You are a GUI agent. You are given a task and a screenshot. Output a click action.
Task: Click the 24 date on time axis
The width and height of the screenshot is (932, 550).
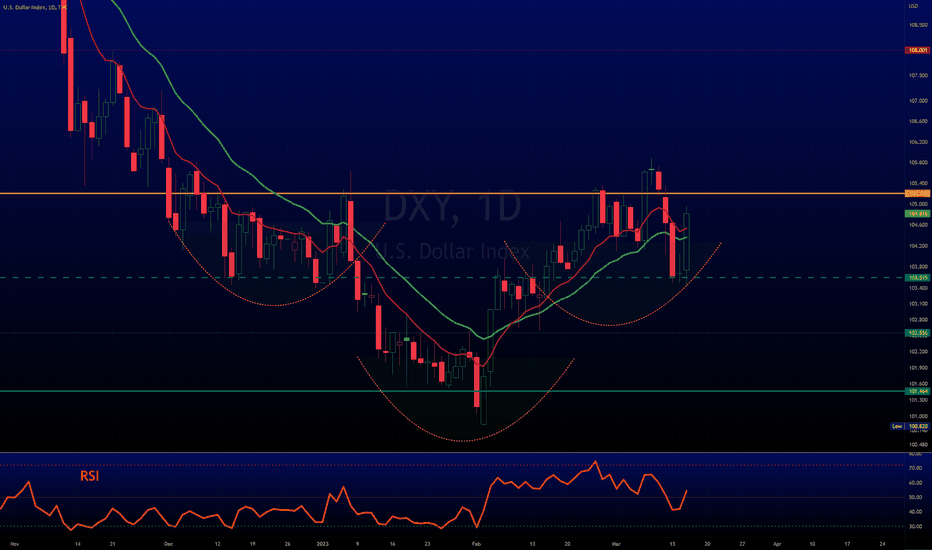pos(882,544)
